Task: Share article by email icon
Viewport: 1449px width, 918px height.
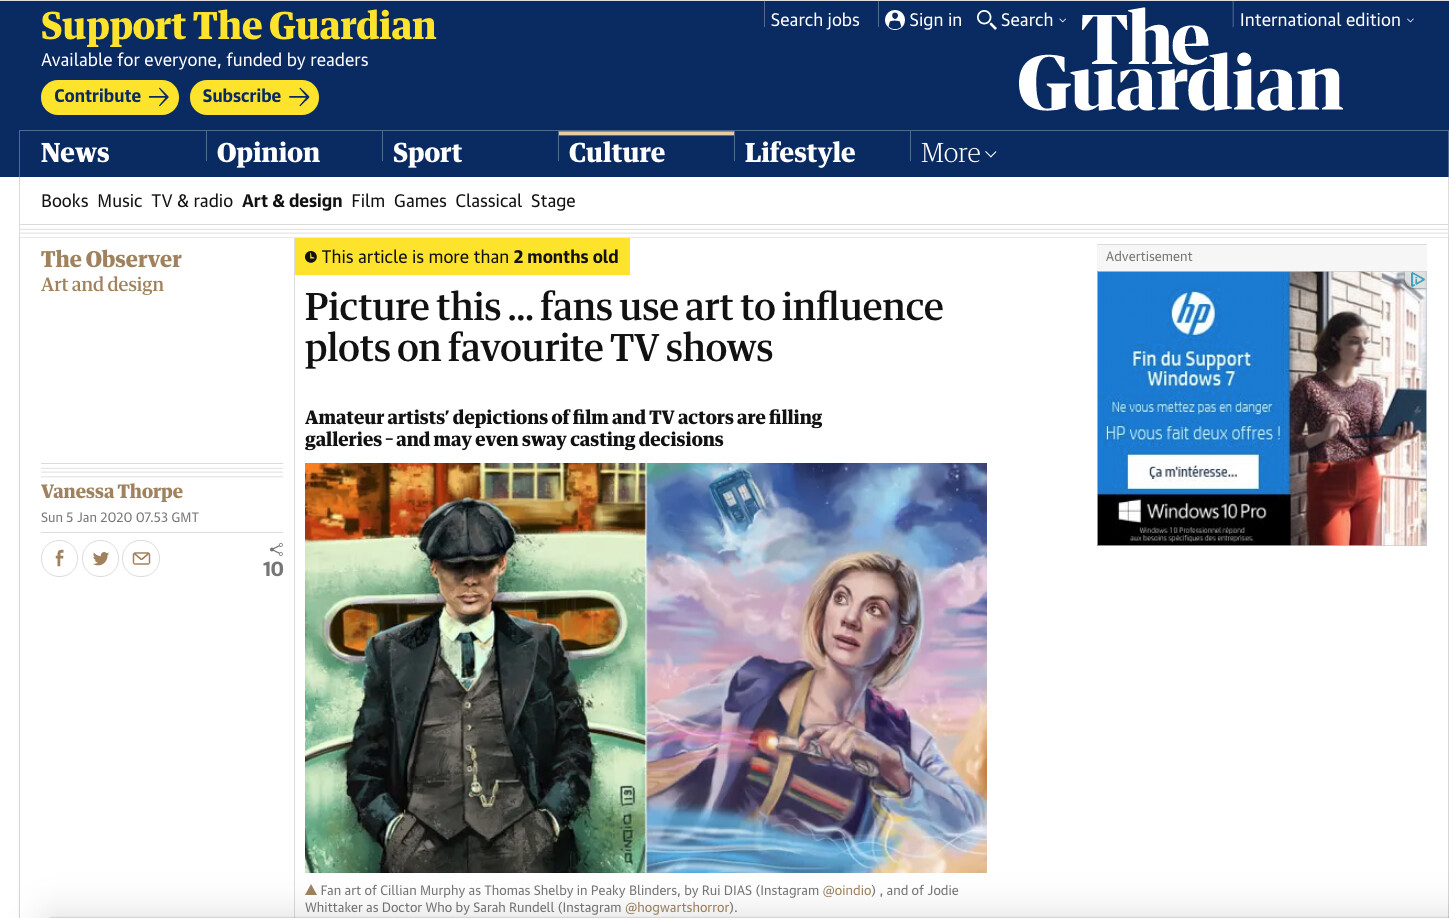Action: [x=141, y=558]
